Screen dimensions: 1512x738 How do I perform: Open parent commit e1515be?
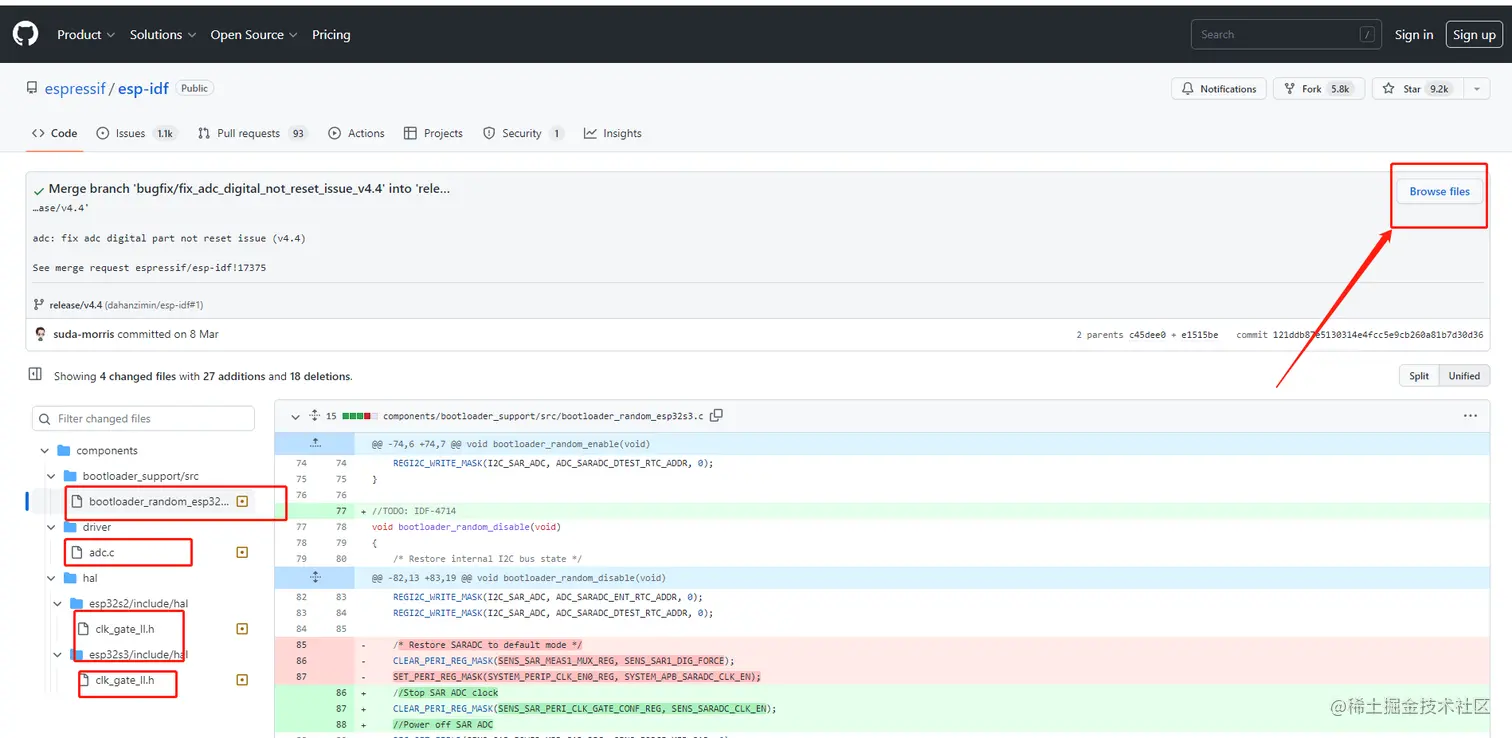(1199, 335)
